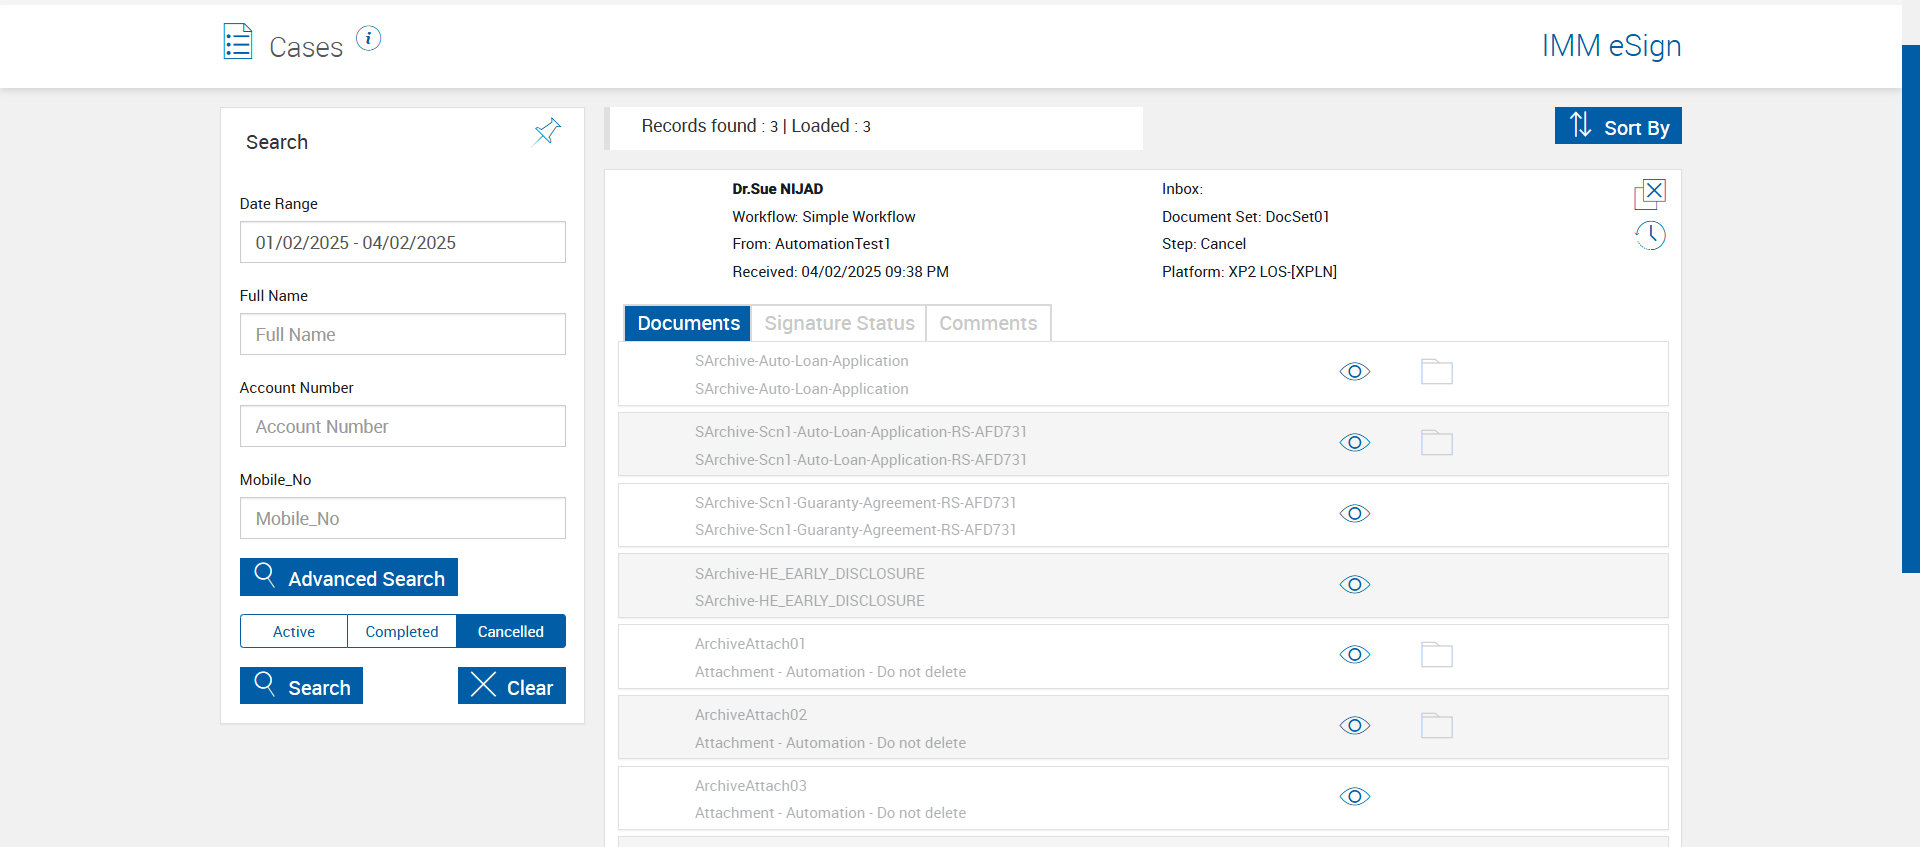
Task: Select the Completed status filter
Action: [402, 631]
